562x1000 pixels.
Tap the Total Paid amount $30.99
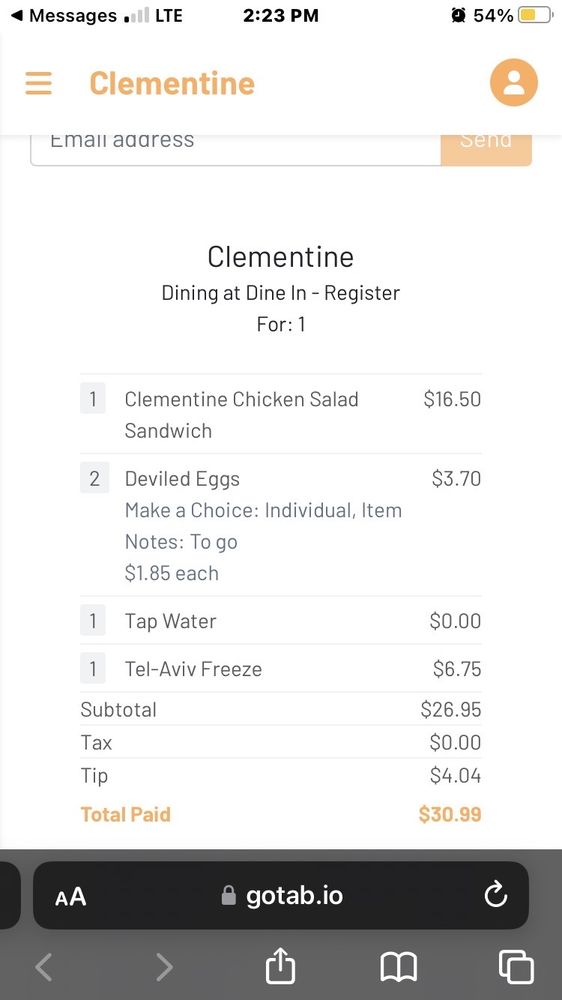450,814
